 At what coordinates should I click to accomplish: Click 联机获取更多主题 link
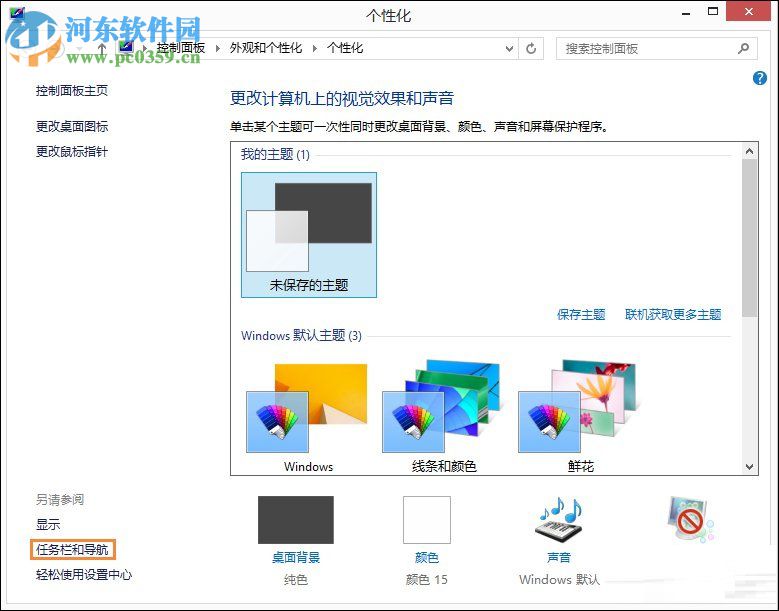[x=673, y=314]
